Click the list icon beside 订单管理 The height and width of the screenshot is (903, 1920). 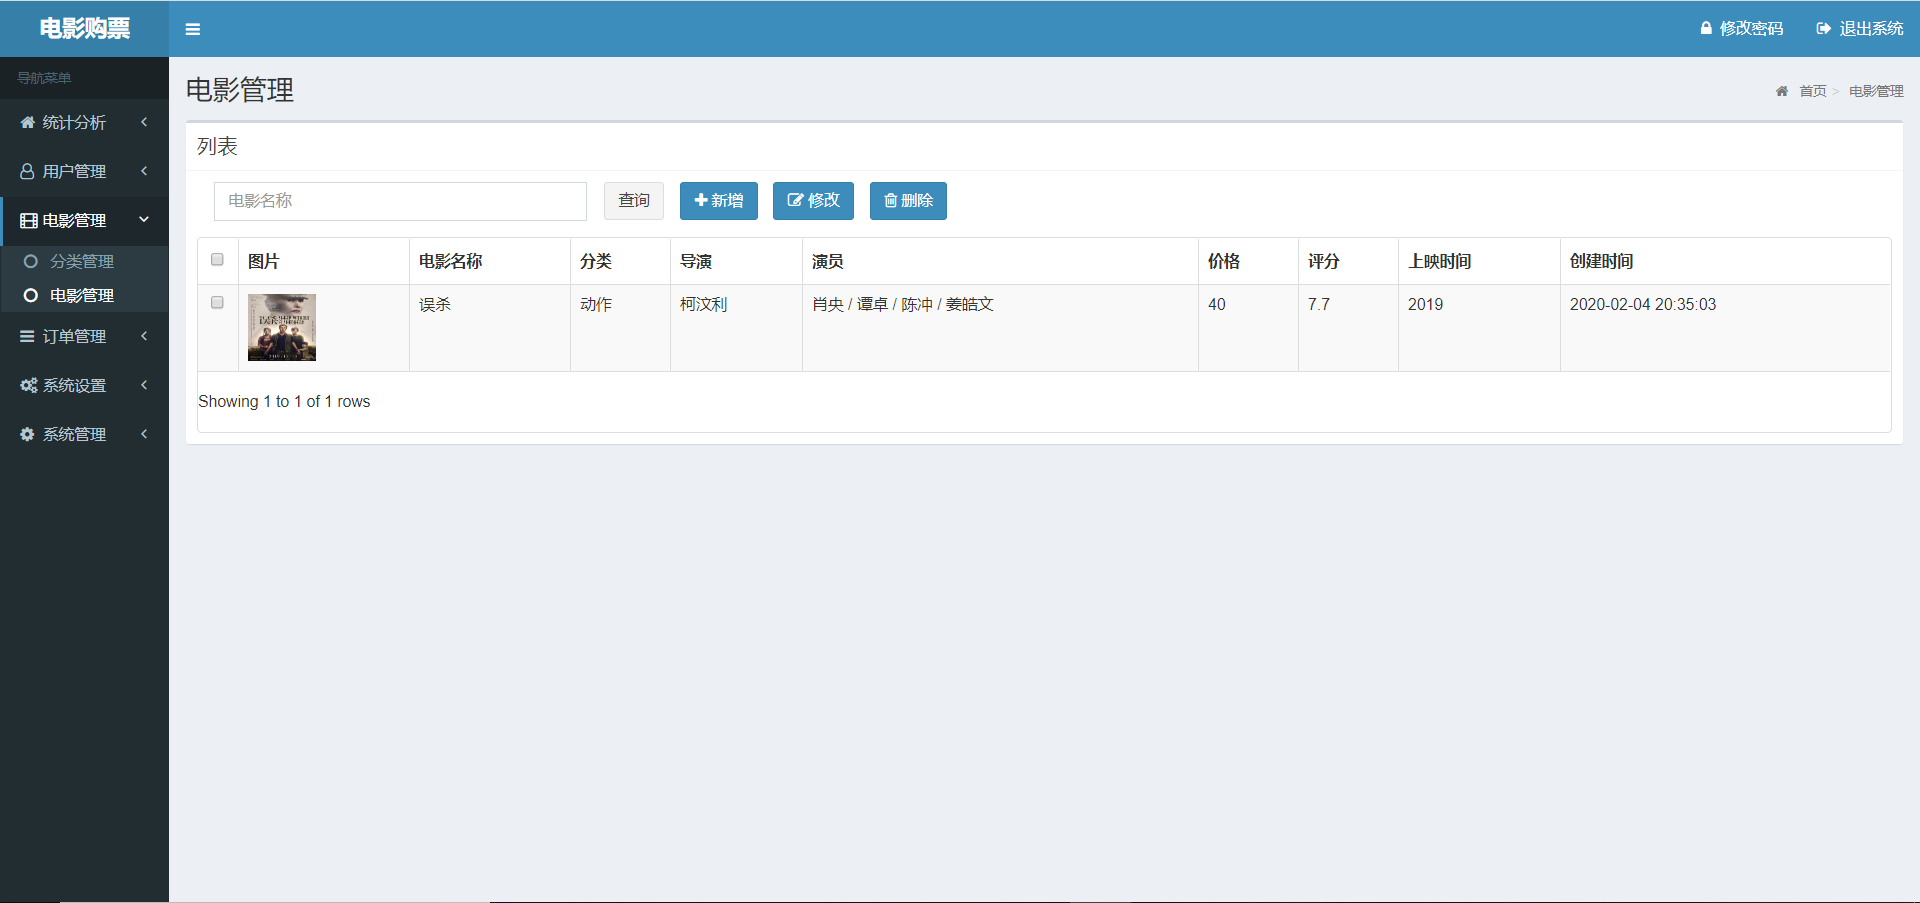(27, 336)
